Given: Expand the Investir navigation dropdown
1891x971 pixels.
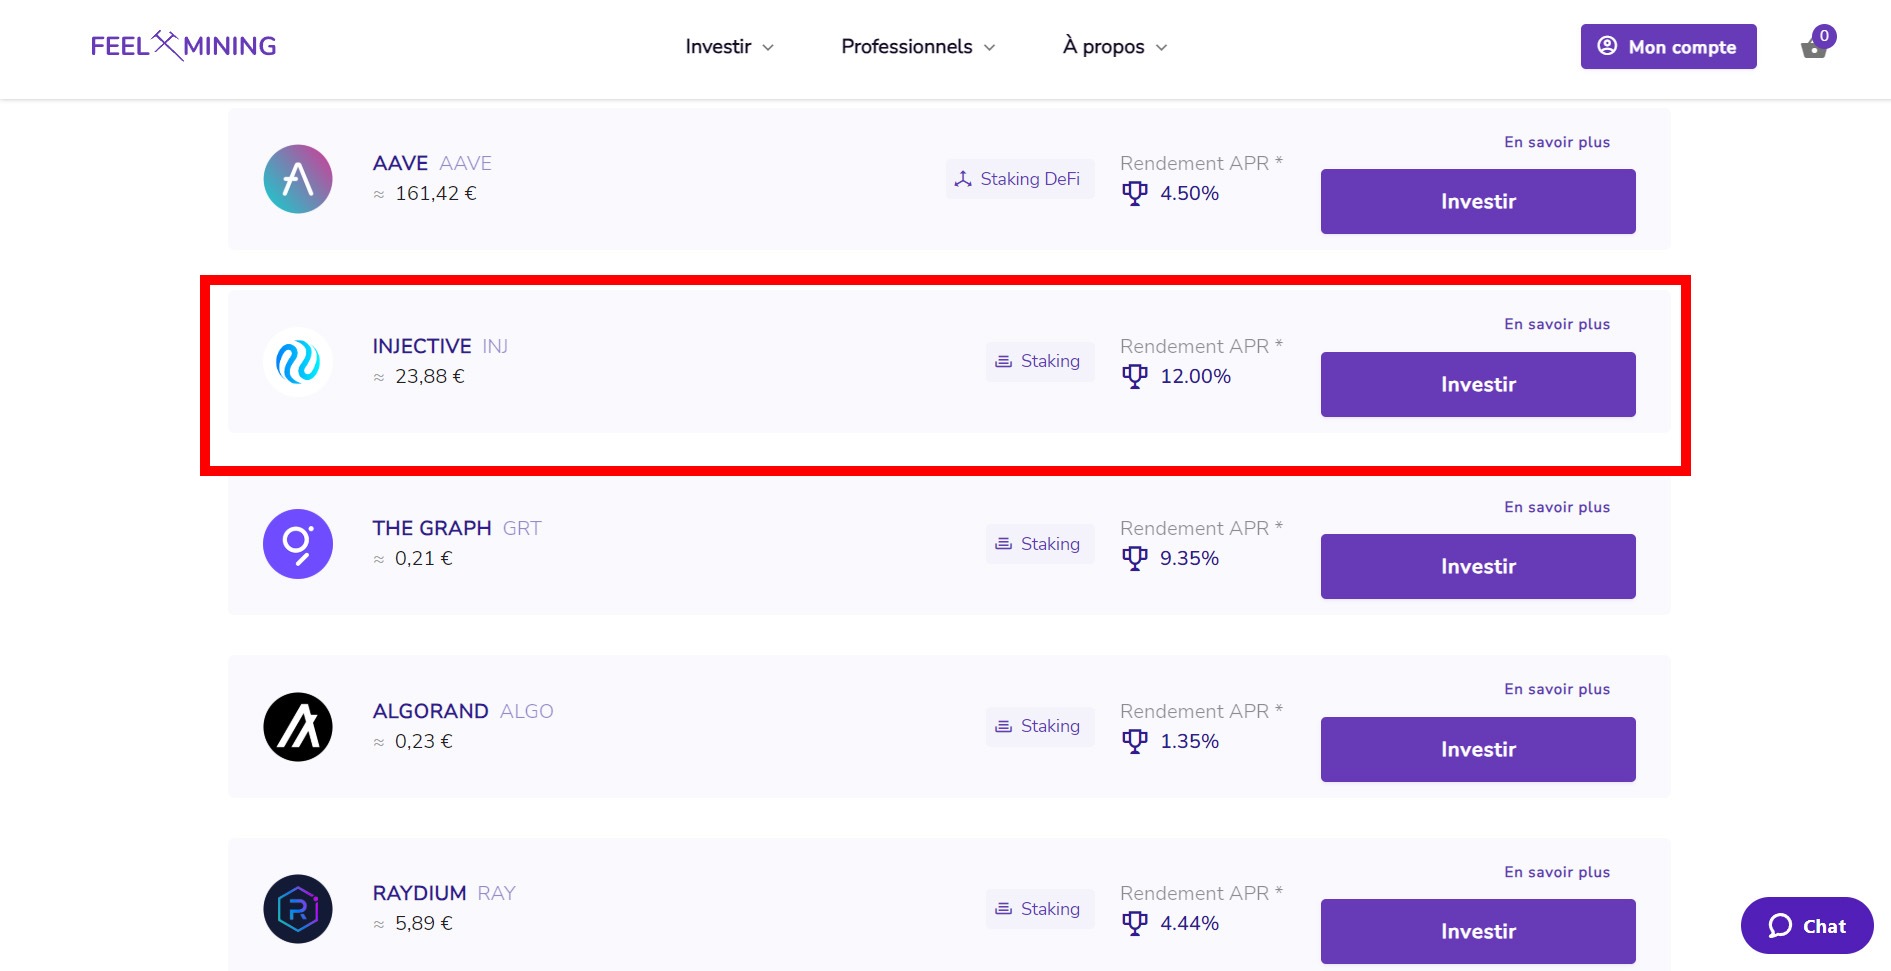Looking at the screenshot, I should (x=729, y=47).
